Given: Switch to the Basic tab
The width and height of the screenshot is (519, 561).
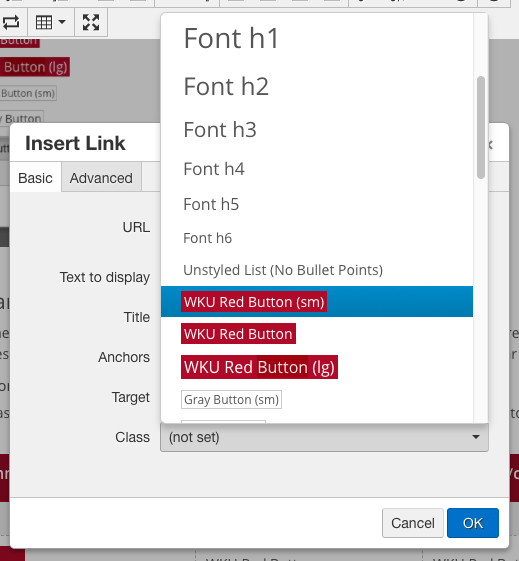Looking at the screenshot, I should [x=35, y=178].
